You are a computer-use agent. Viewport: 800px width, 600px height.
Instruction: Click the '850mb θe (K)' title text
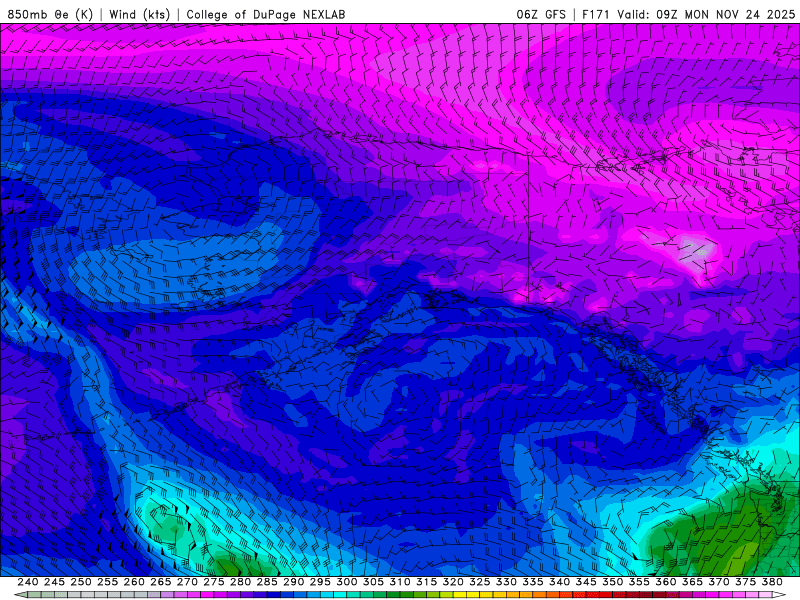50,14
